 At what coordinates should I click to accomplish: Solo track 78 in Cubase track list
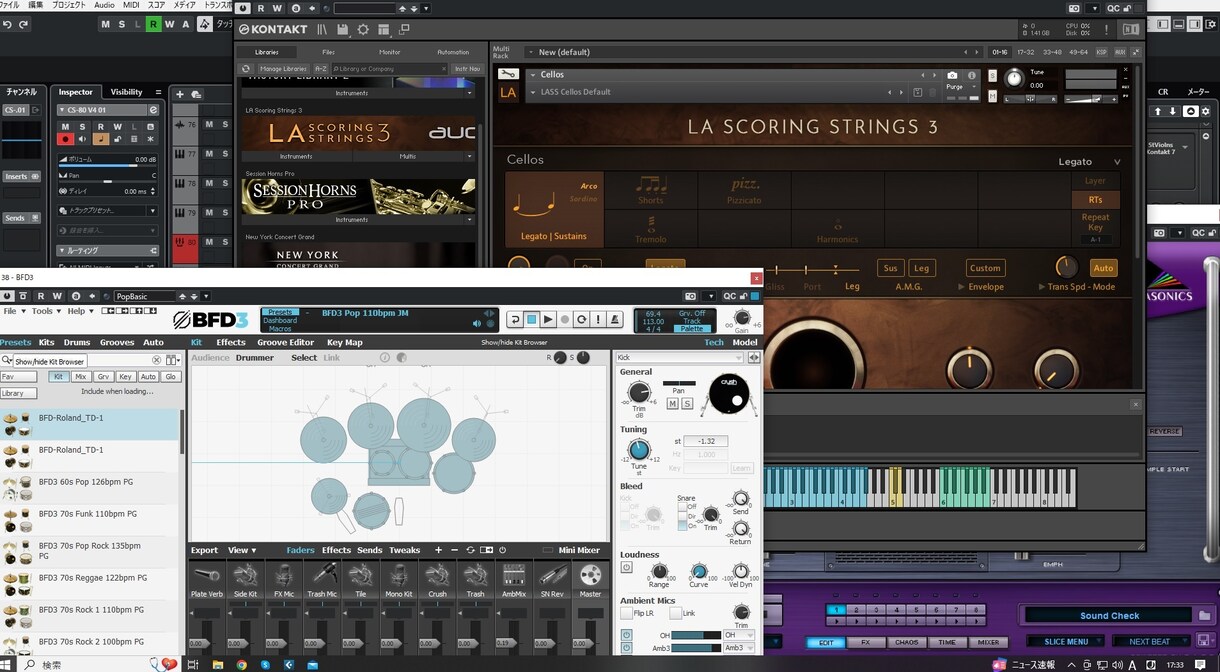[224, 184]
